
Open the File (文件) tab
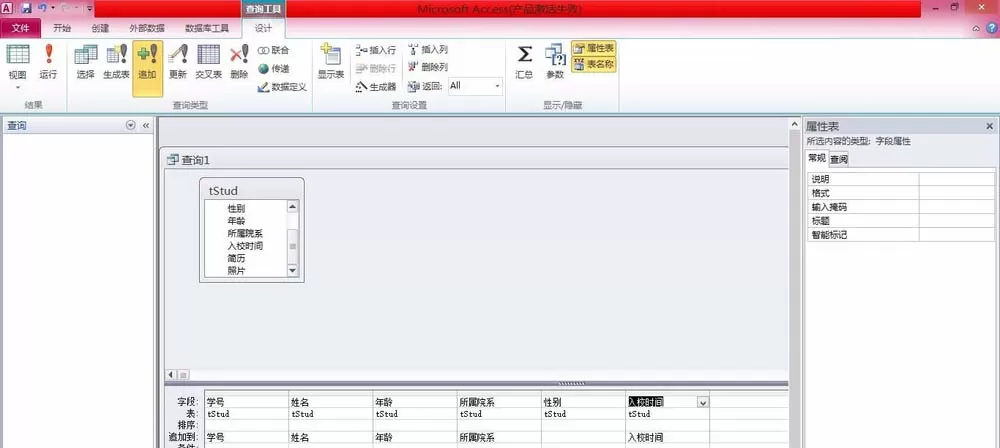tap(20, 28)
